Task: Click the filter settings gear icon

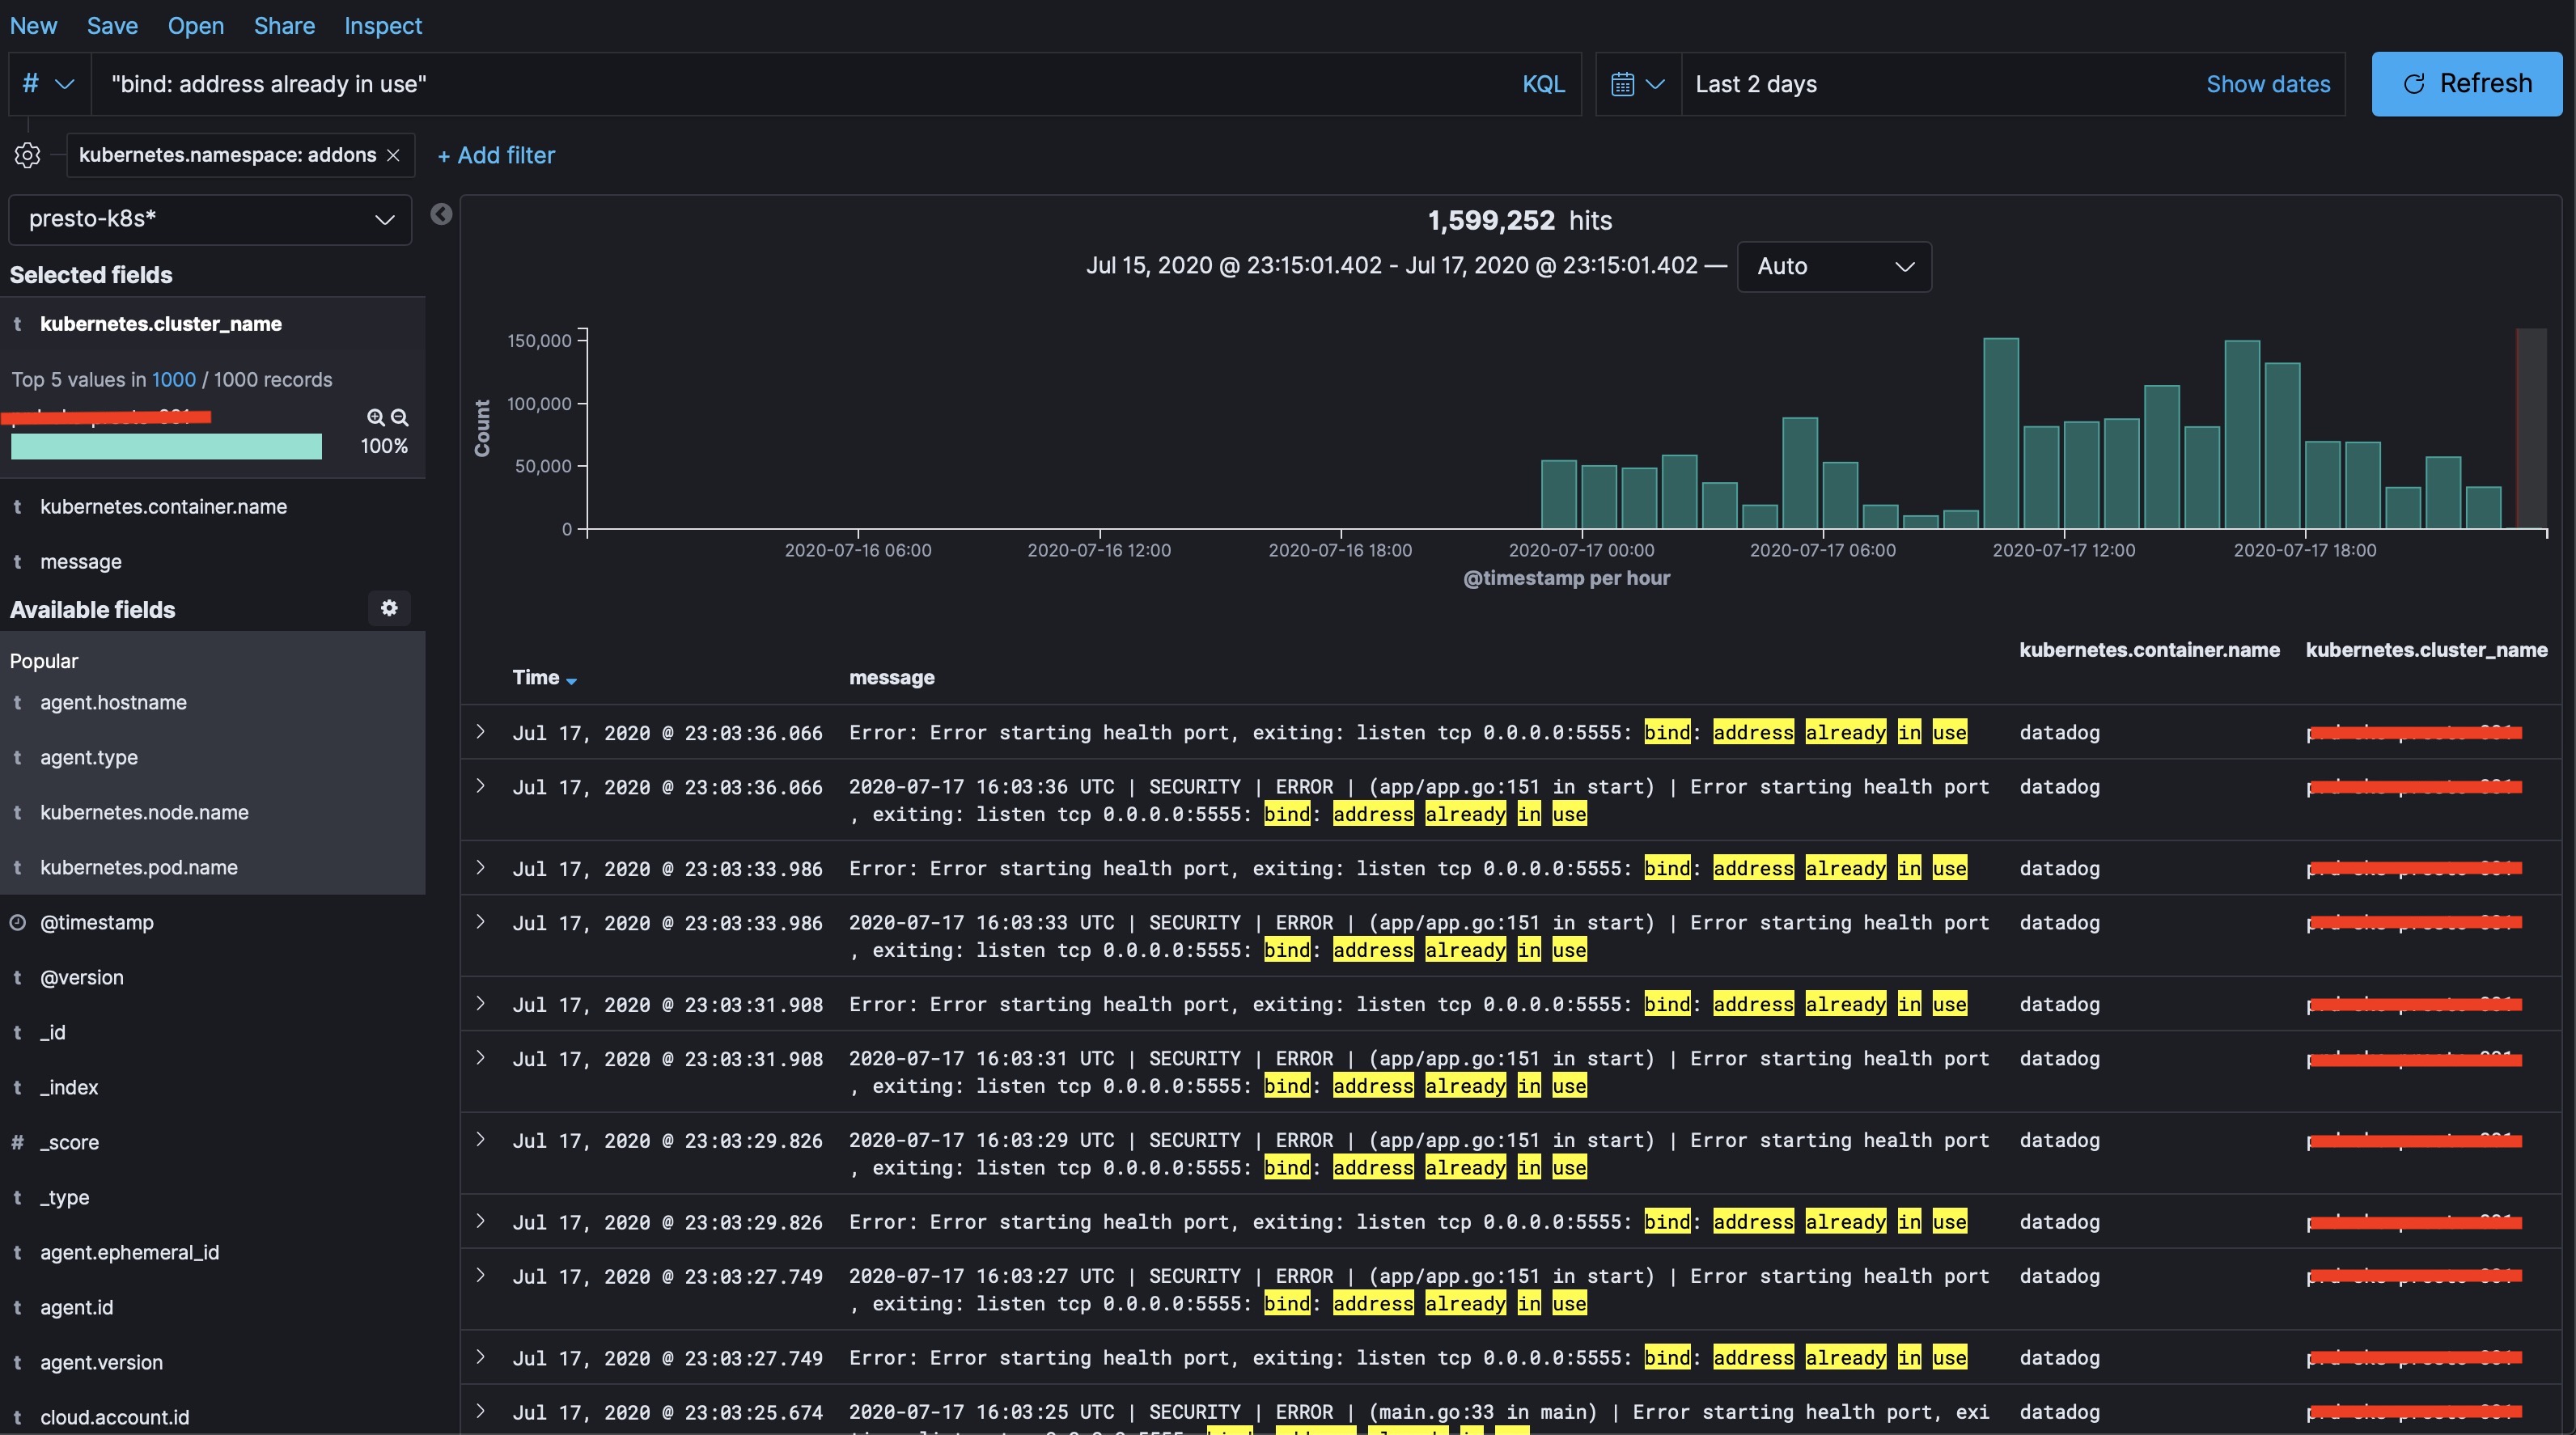Action: (x=28, y=155)
